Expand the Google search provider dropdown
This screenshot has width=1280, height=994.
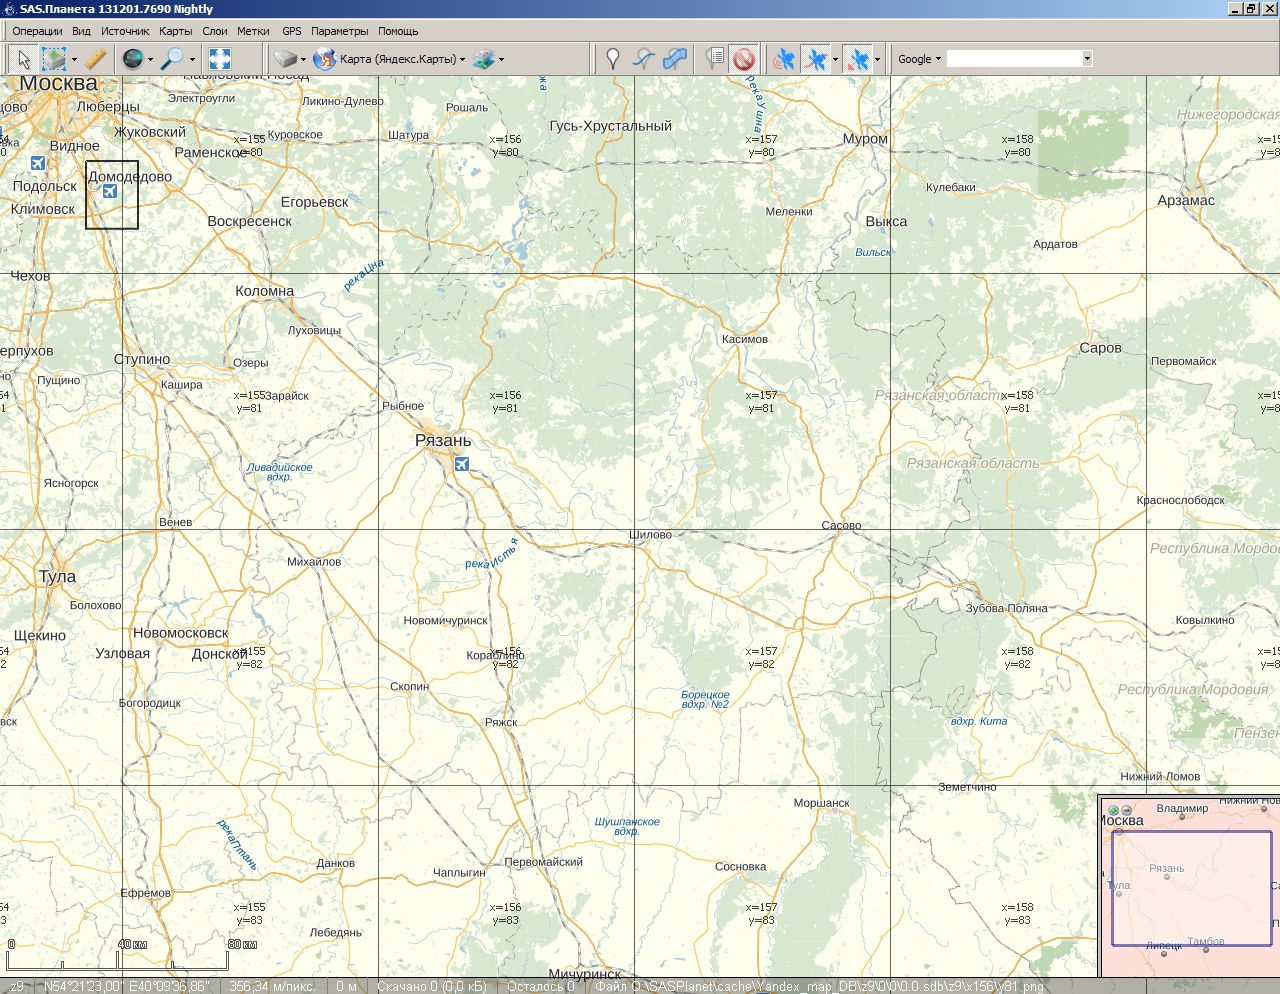pos(919,59)
